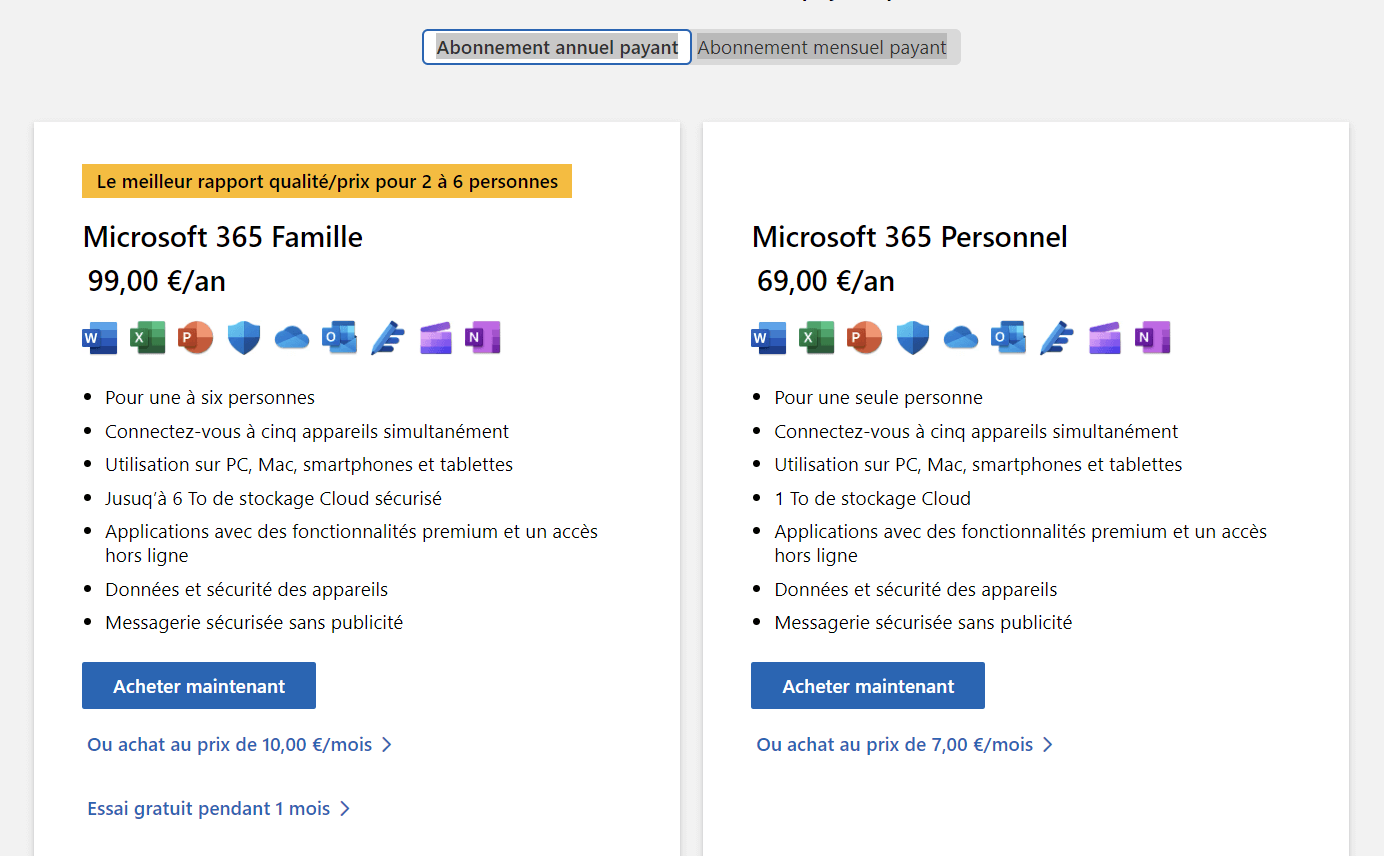Click the Excel icon in the Famille plan
Screen dimensions: 1384x856
[147, 338]
